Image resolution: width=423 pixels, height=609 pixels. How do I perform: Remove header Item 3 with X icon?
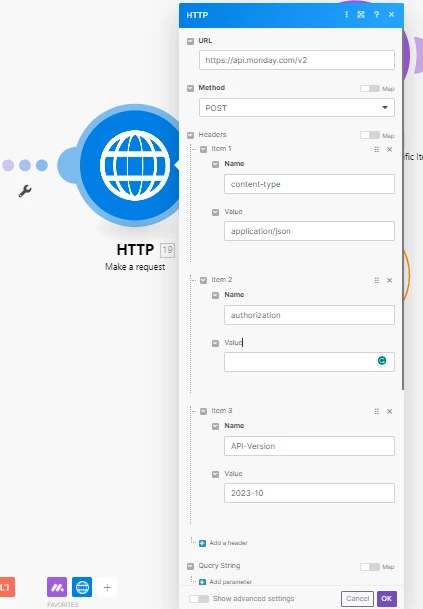point(390,411)
